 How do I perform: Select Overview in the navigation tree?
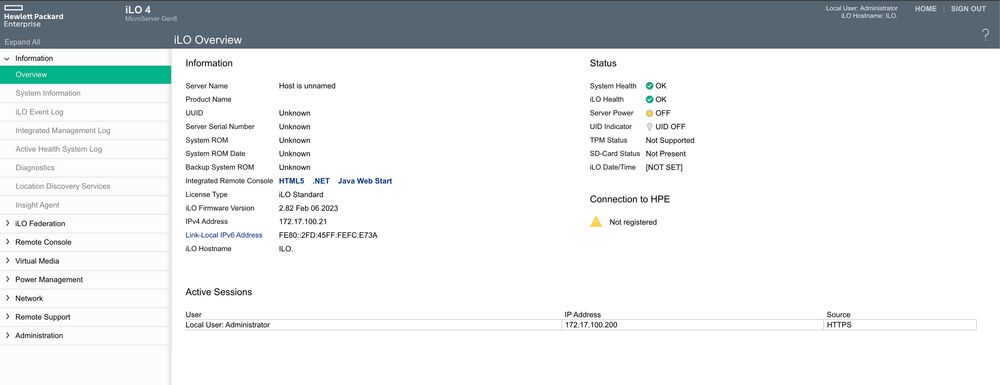(x=85, y=75)
